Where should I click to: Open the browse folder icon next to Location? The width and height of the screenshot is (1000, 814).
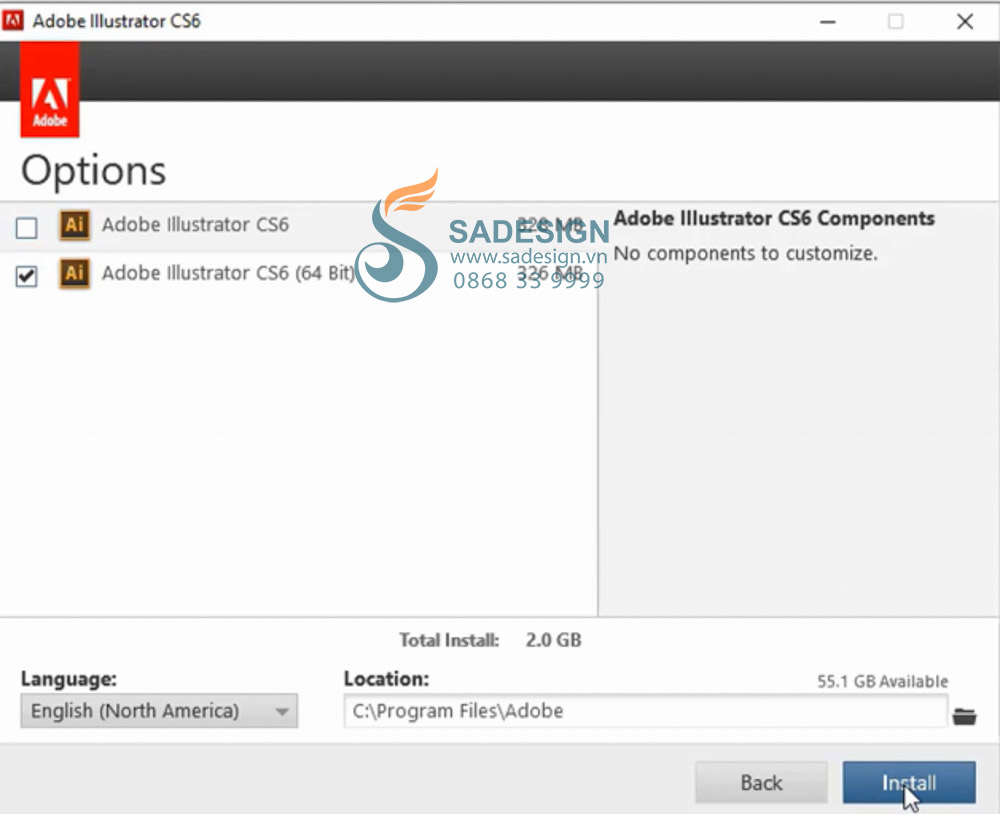[x=964, y=716]
